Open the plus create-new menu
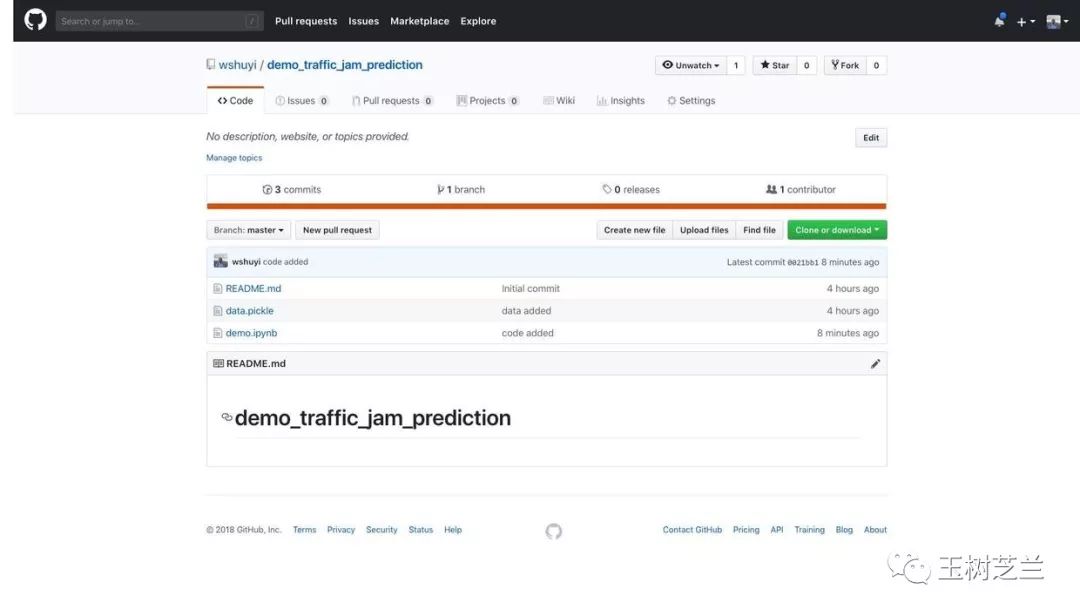Image resolution: width=1080 pixels, height=616 pixels. coord(1026,21)
